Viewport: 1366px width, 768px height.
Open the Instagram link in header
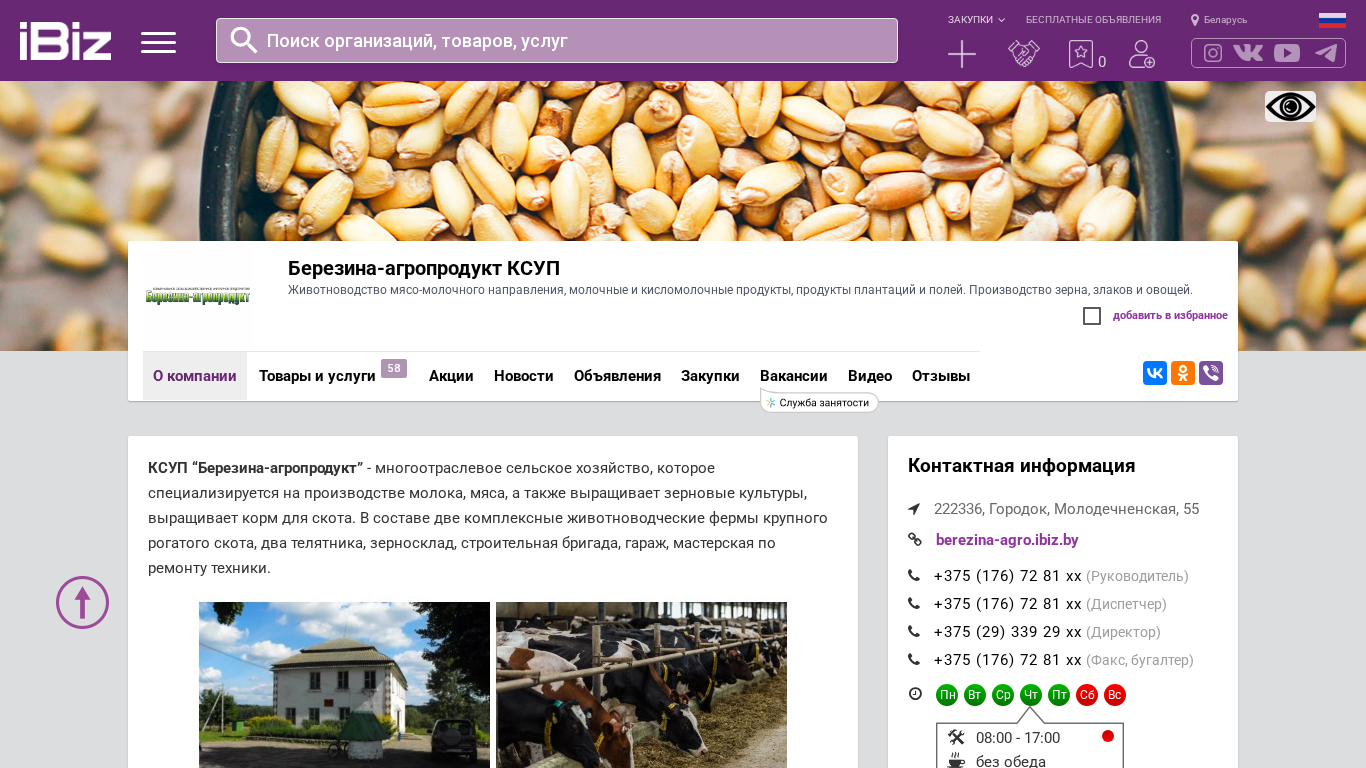tap(1212, 53)
